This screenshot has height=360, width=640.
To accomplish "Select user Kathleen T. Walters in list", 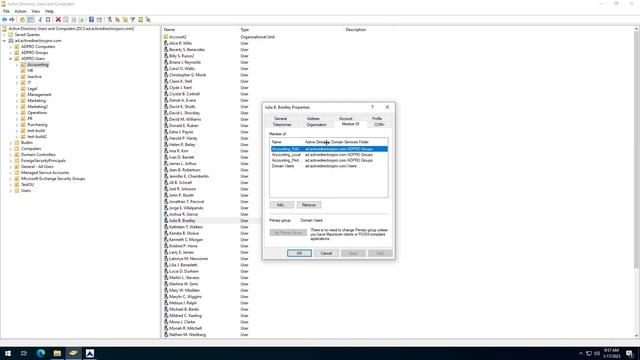I will tap(186, 227).
